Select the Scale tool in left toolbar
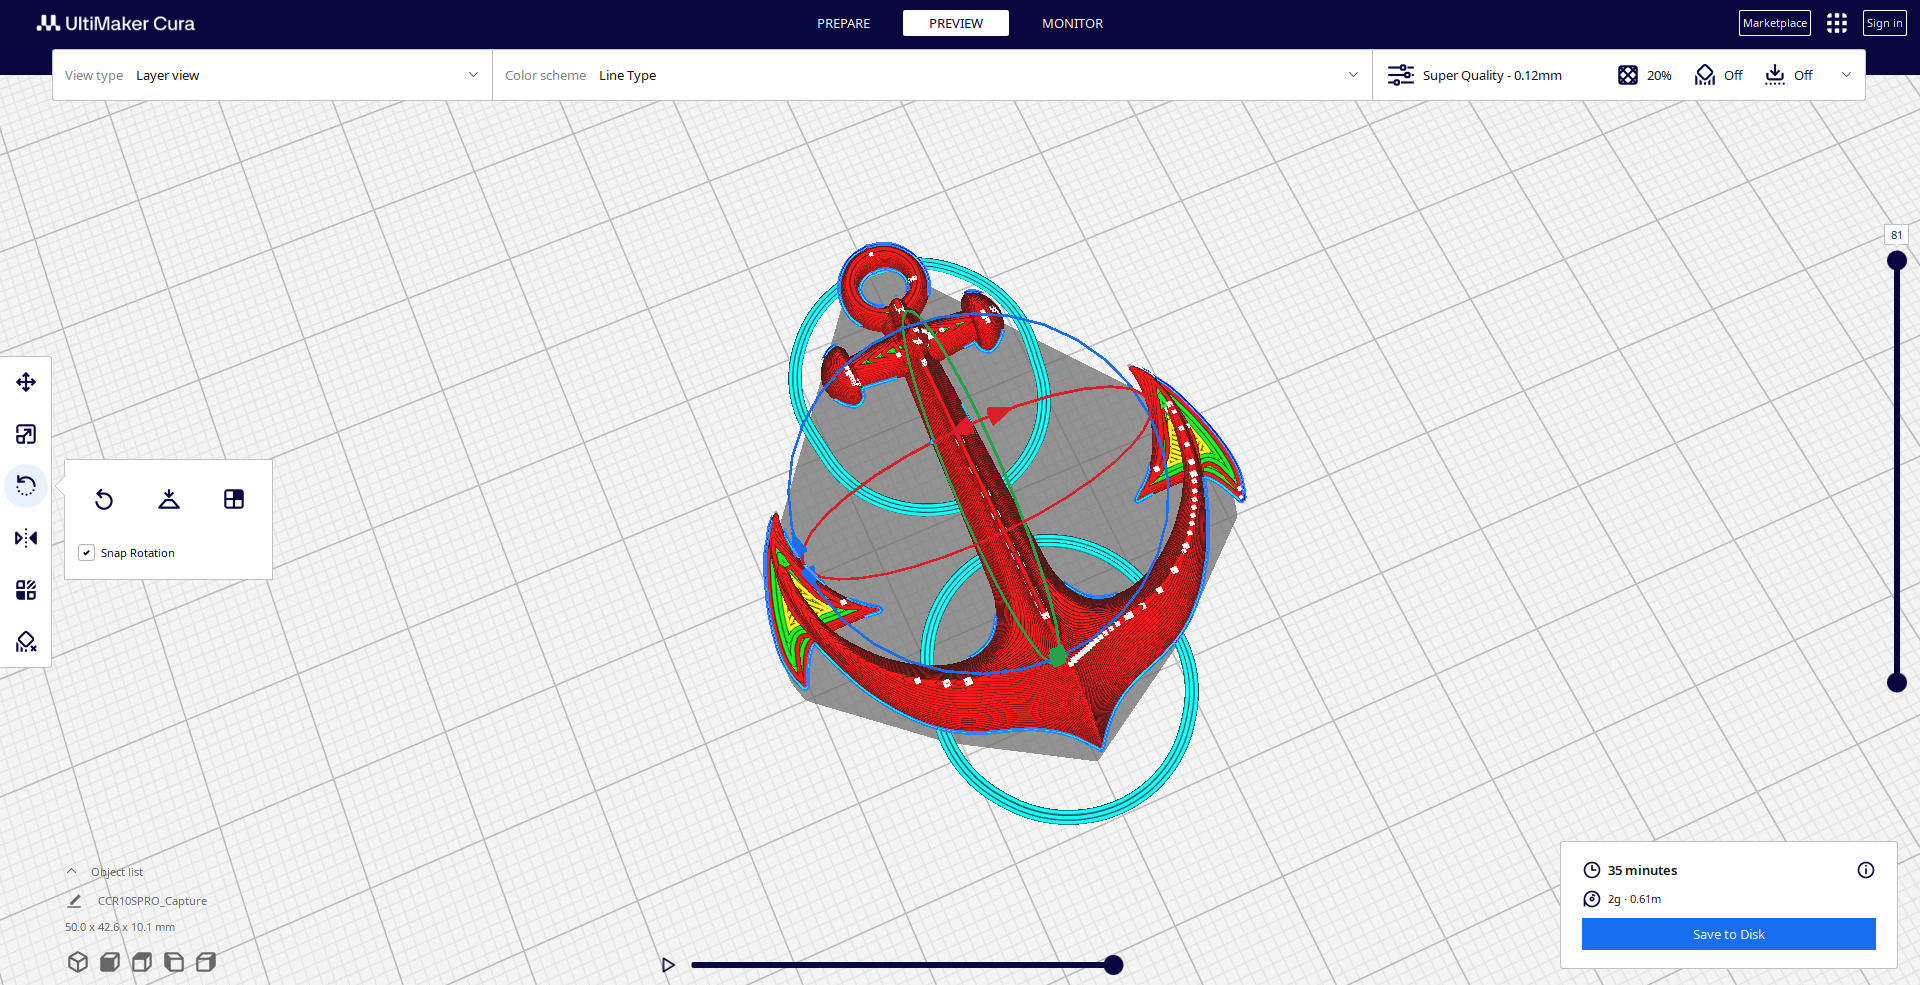The image size is (1920, 985). click(x=26, y=434)
